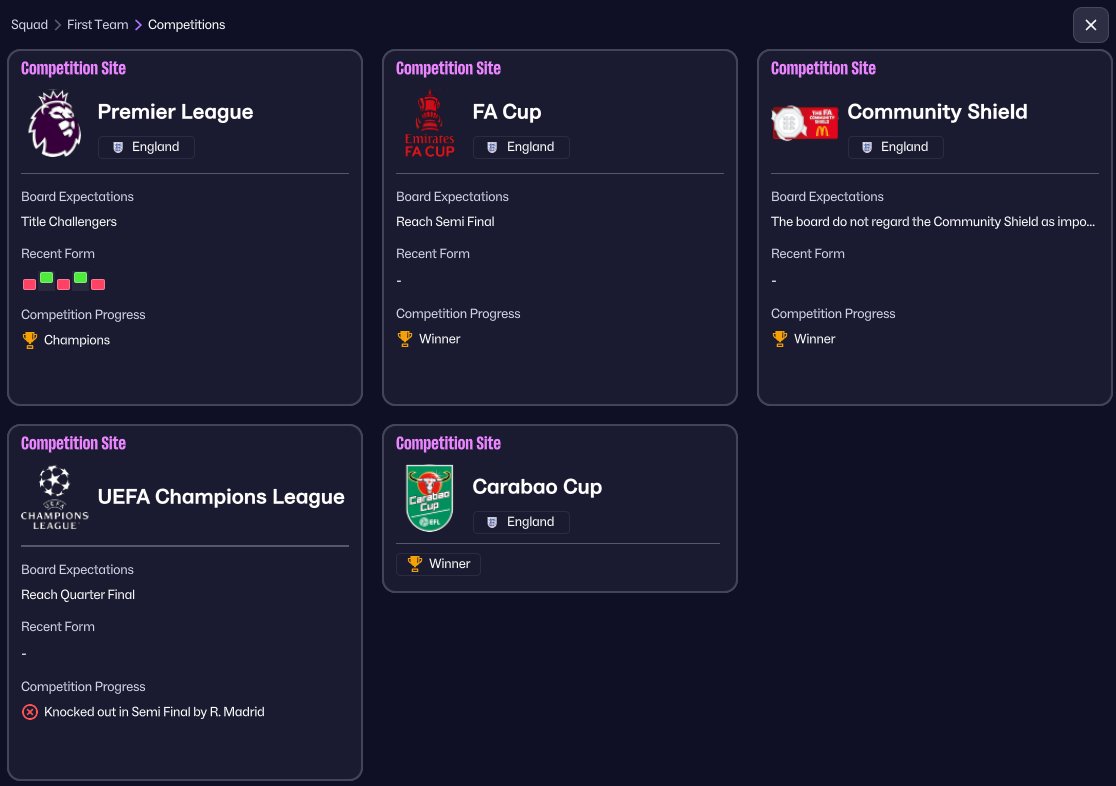Click the truncated Community Shield board expectations text
This screenshot has width=1116, height=786.
click(933, 222)
